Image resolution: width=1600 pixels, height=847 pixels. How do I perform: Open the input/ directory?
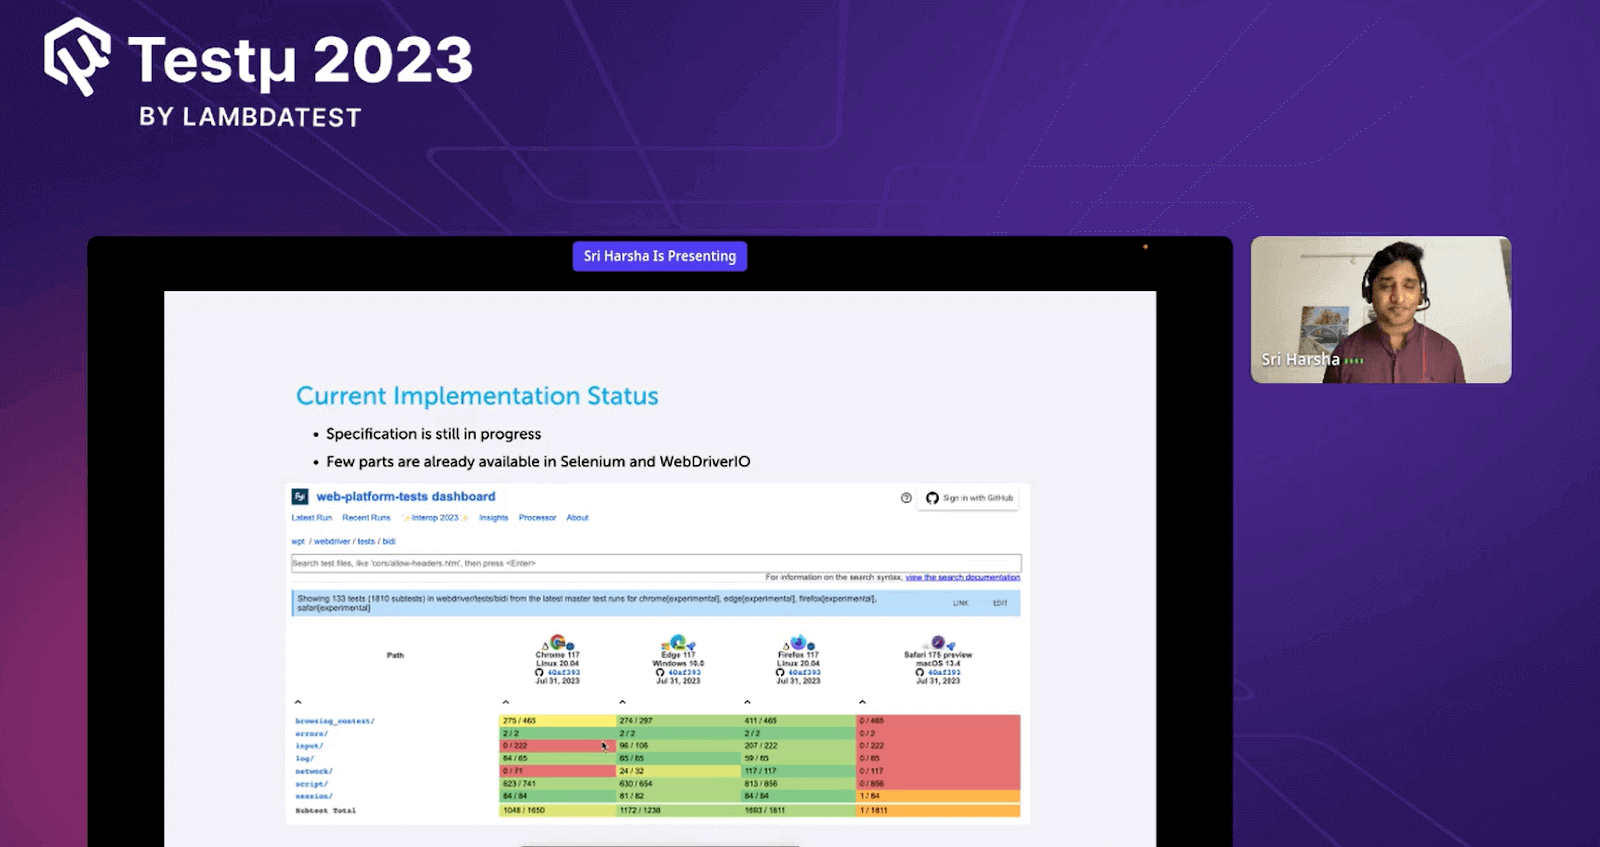(x=309, y=746)
